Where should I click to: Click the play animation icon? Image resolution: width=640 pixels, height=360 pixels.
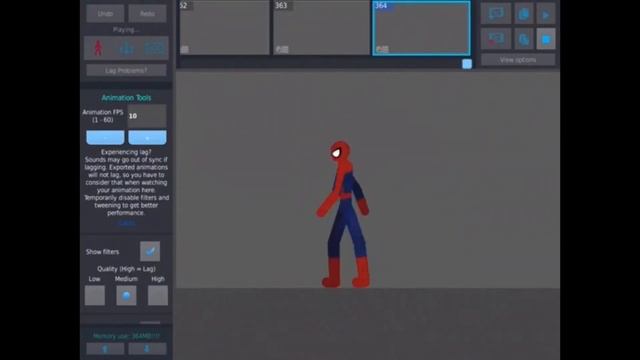(x=546, y=14)
